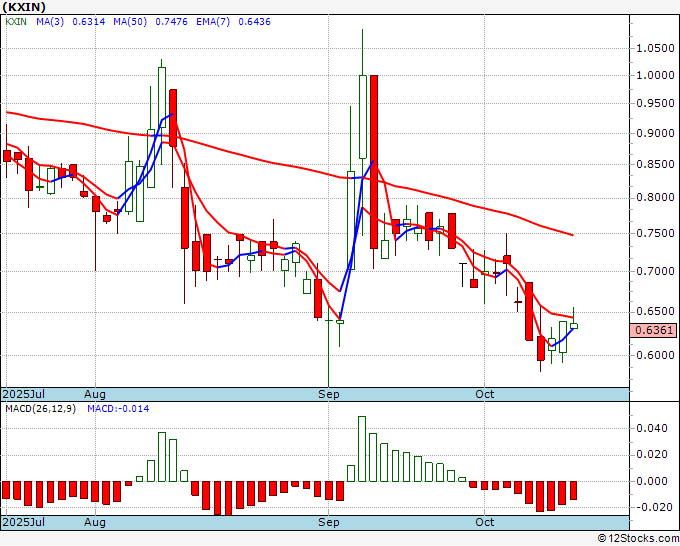Image resolution: width=680 pixels, height=546 pixels.
Task: Click the 0.7000 price axis label
Action: point(655,271)
